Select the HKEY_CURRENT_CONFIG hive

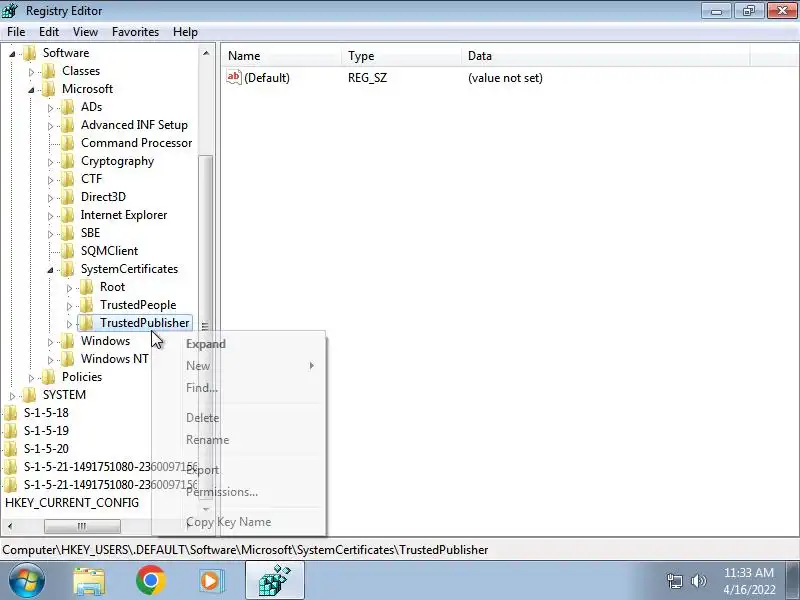(x=72, y=503)
